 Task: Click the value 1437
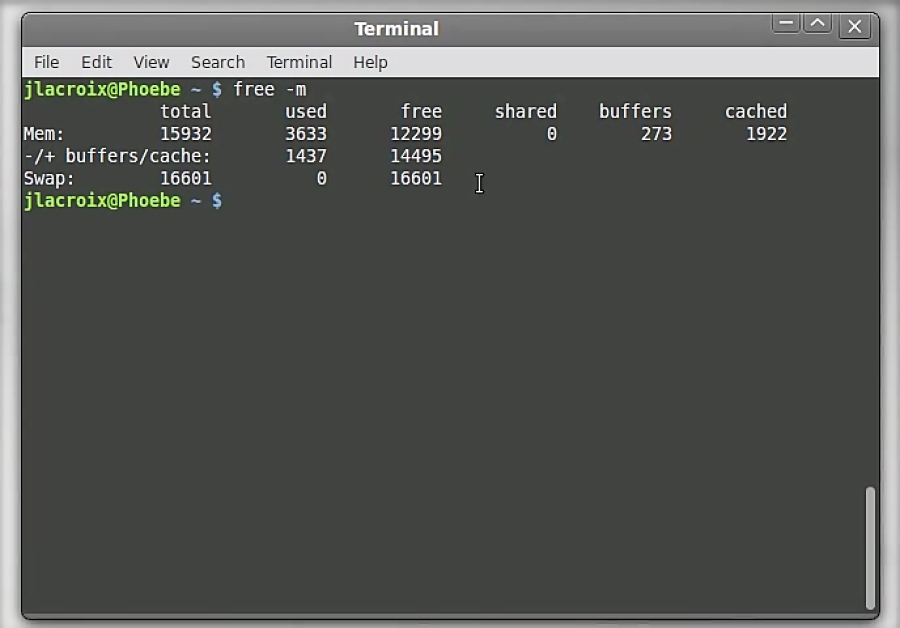(x=306, y=156)
